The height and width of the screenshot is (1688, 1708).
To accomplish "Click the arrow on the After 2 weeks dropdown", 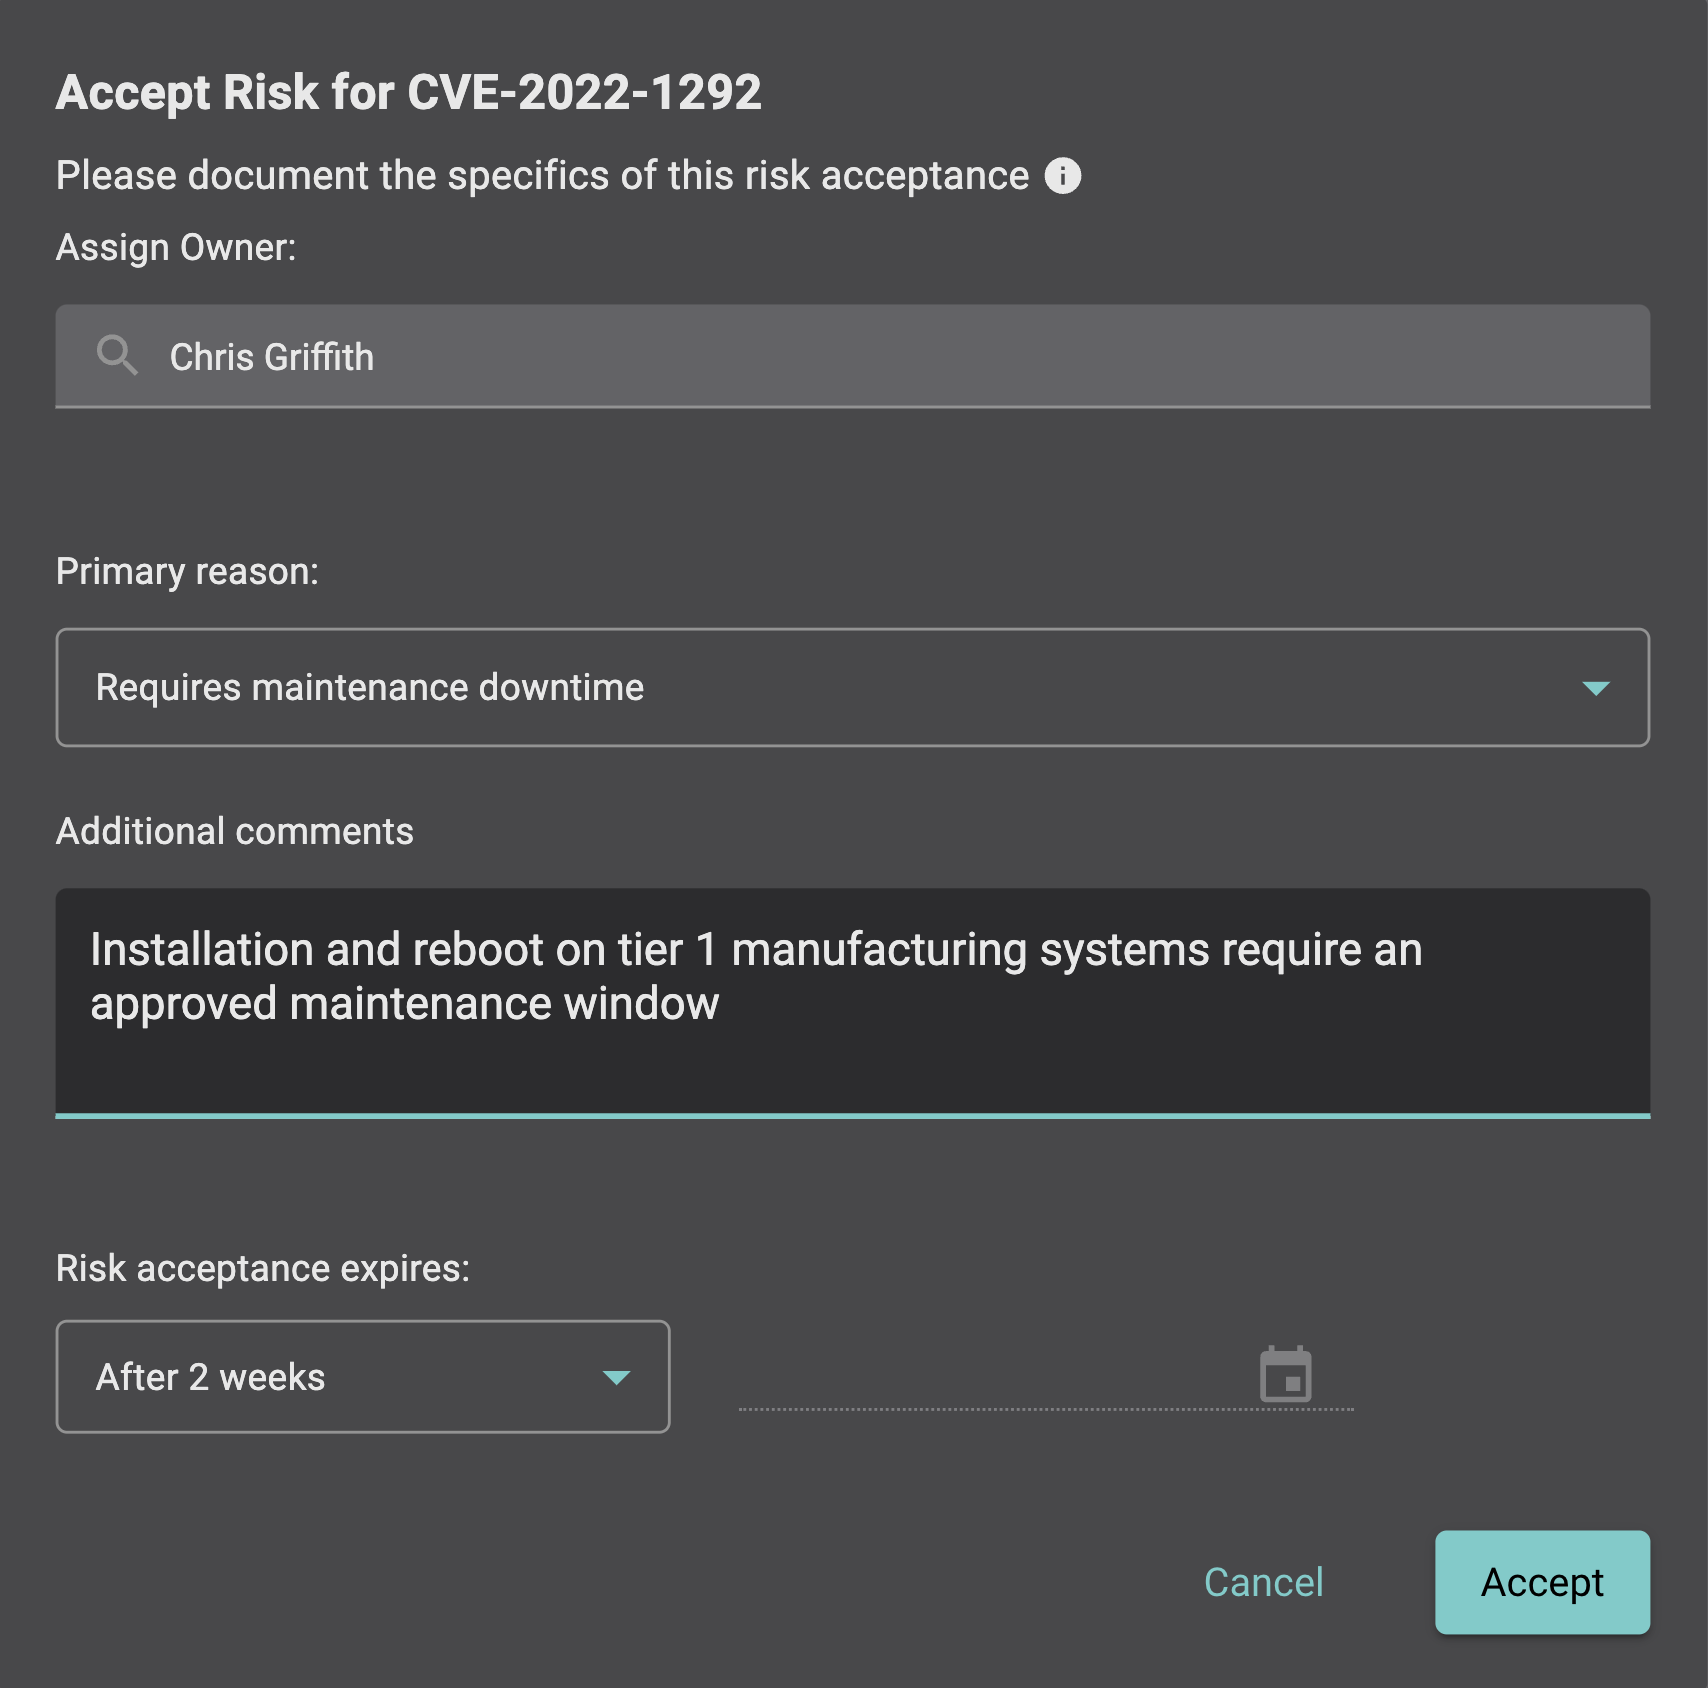I will pyautogui.click(x=616, y=1378).
